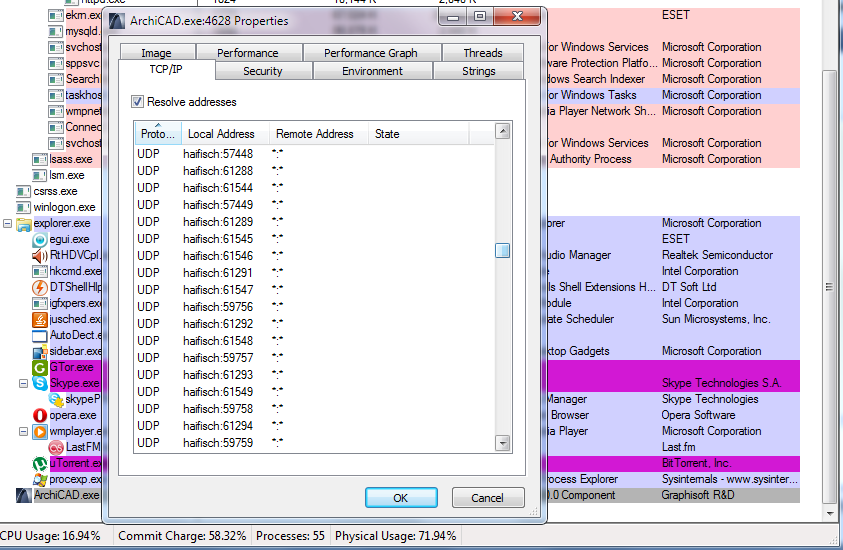Click the ArchiCAD icon in dialog title bar
This screenshot has width=843, height=550.
click(x=117, y=22)
